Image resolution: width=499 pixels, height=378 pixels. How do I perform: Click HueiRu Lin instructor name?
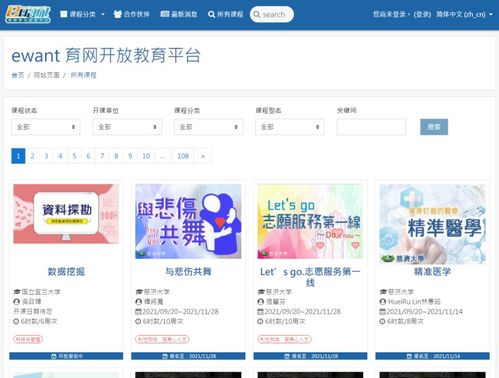[414, 302]
